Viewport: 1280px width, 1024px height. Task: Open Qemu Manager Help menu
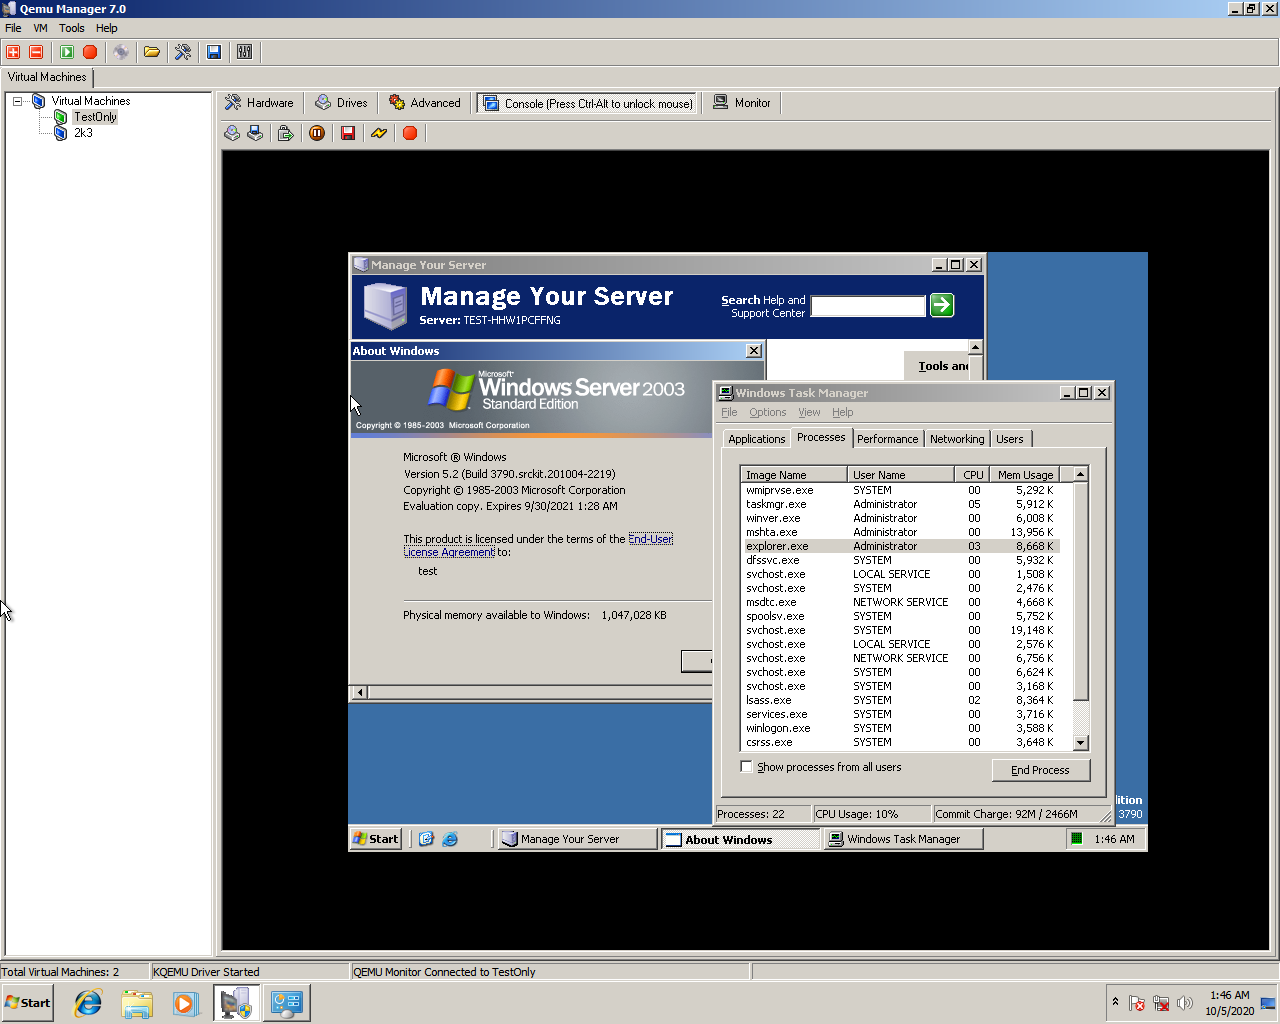[x=107, y=28]
